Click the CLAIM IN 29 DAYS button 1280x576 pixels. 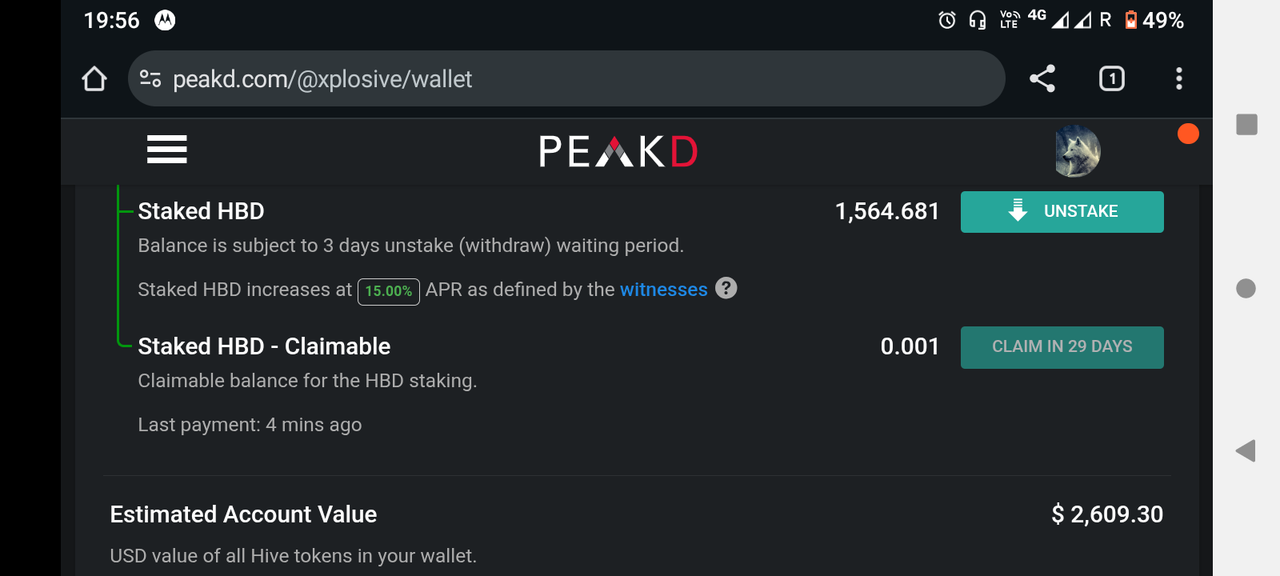coord(1062,347)
